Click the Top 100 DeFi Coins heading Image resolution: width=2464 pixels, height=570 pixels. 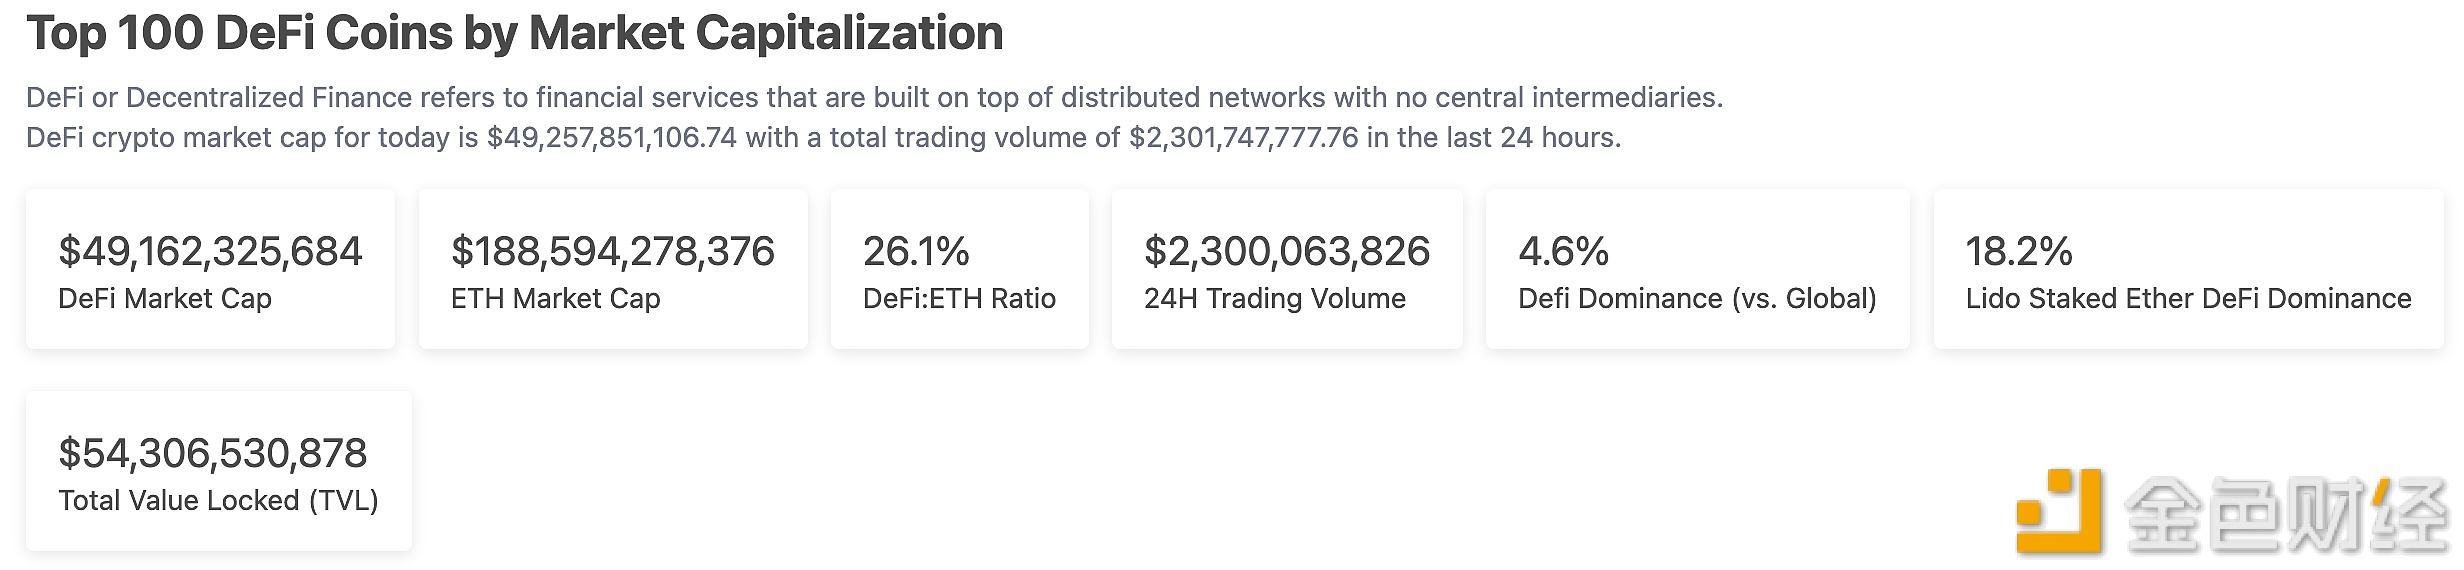tap(515, 33)
